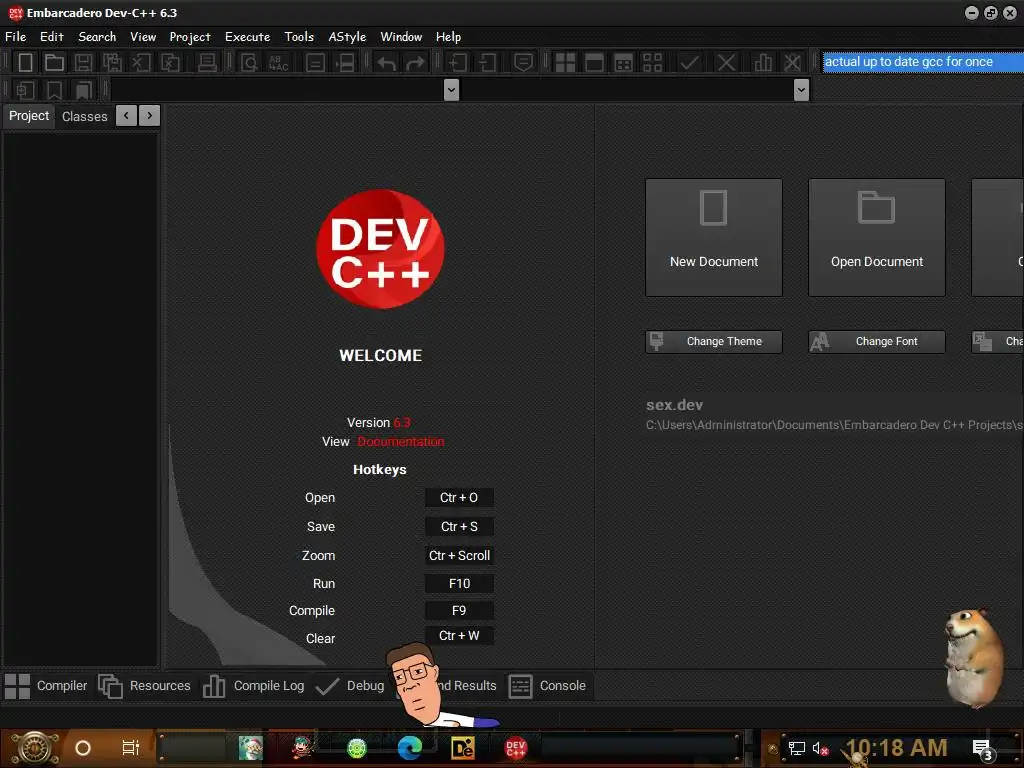Screen dimensions: 1024x768
Task: Open the Tools menu
Action: (299, 37)
